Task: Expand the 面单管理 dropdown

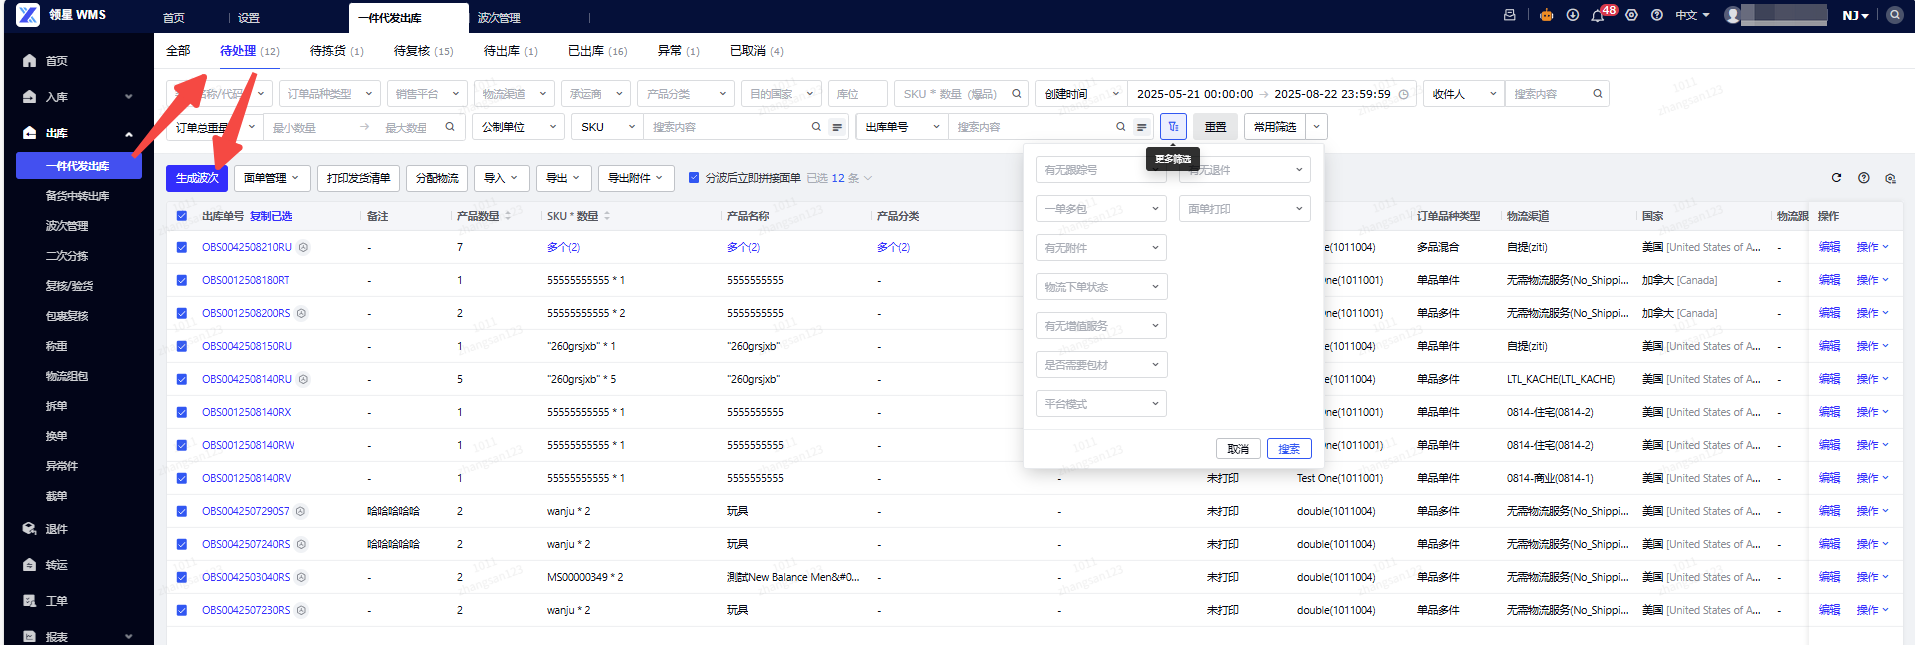Action: 272,178
